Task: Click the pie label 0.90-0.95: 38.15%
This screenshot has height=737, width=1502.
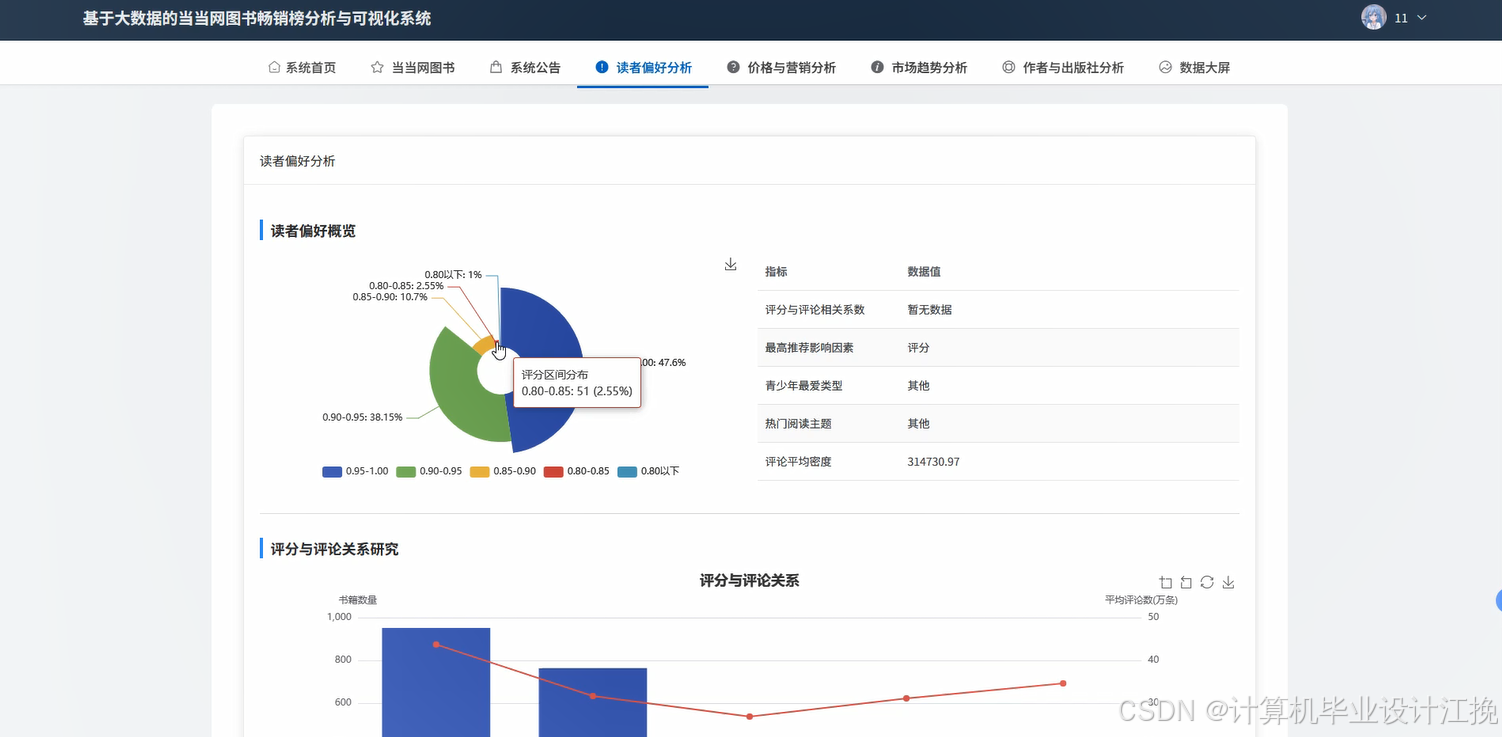Action: [362, 417]
